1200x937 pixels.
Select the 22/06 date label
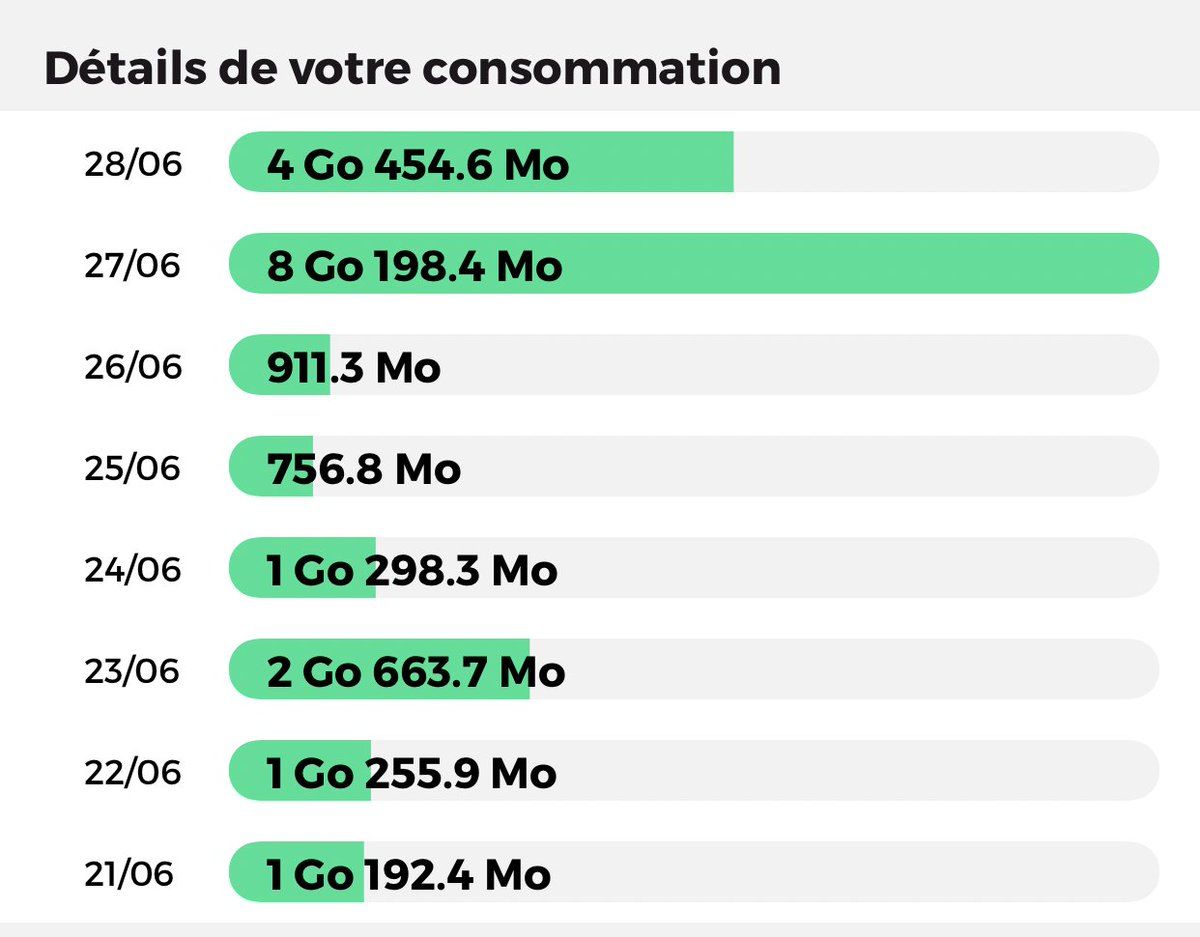133,772
